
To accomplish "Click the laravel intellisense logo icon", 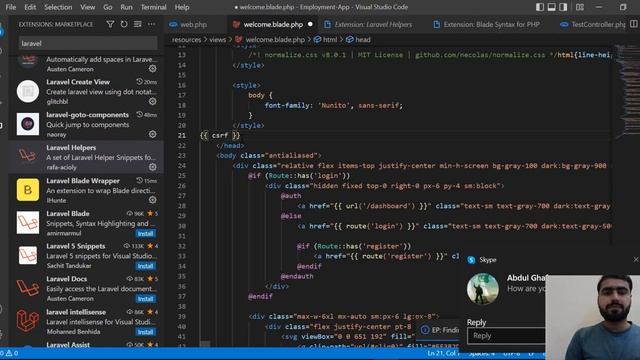I will [x=28, y=321].
